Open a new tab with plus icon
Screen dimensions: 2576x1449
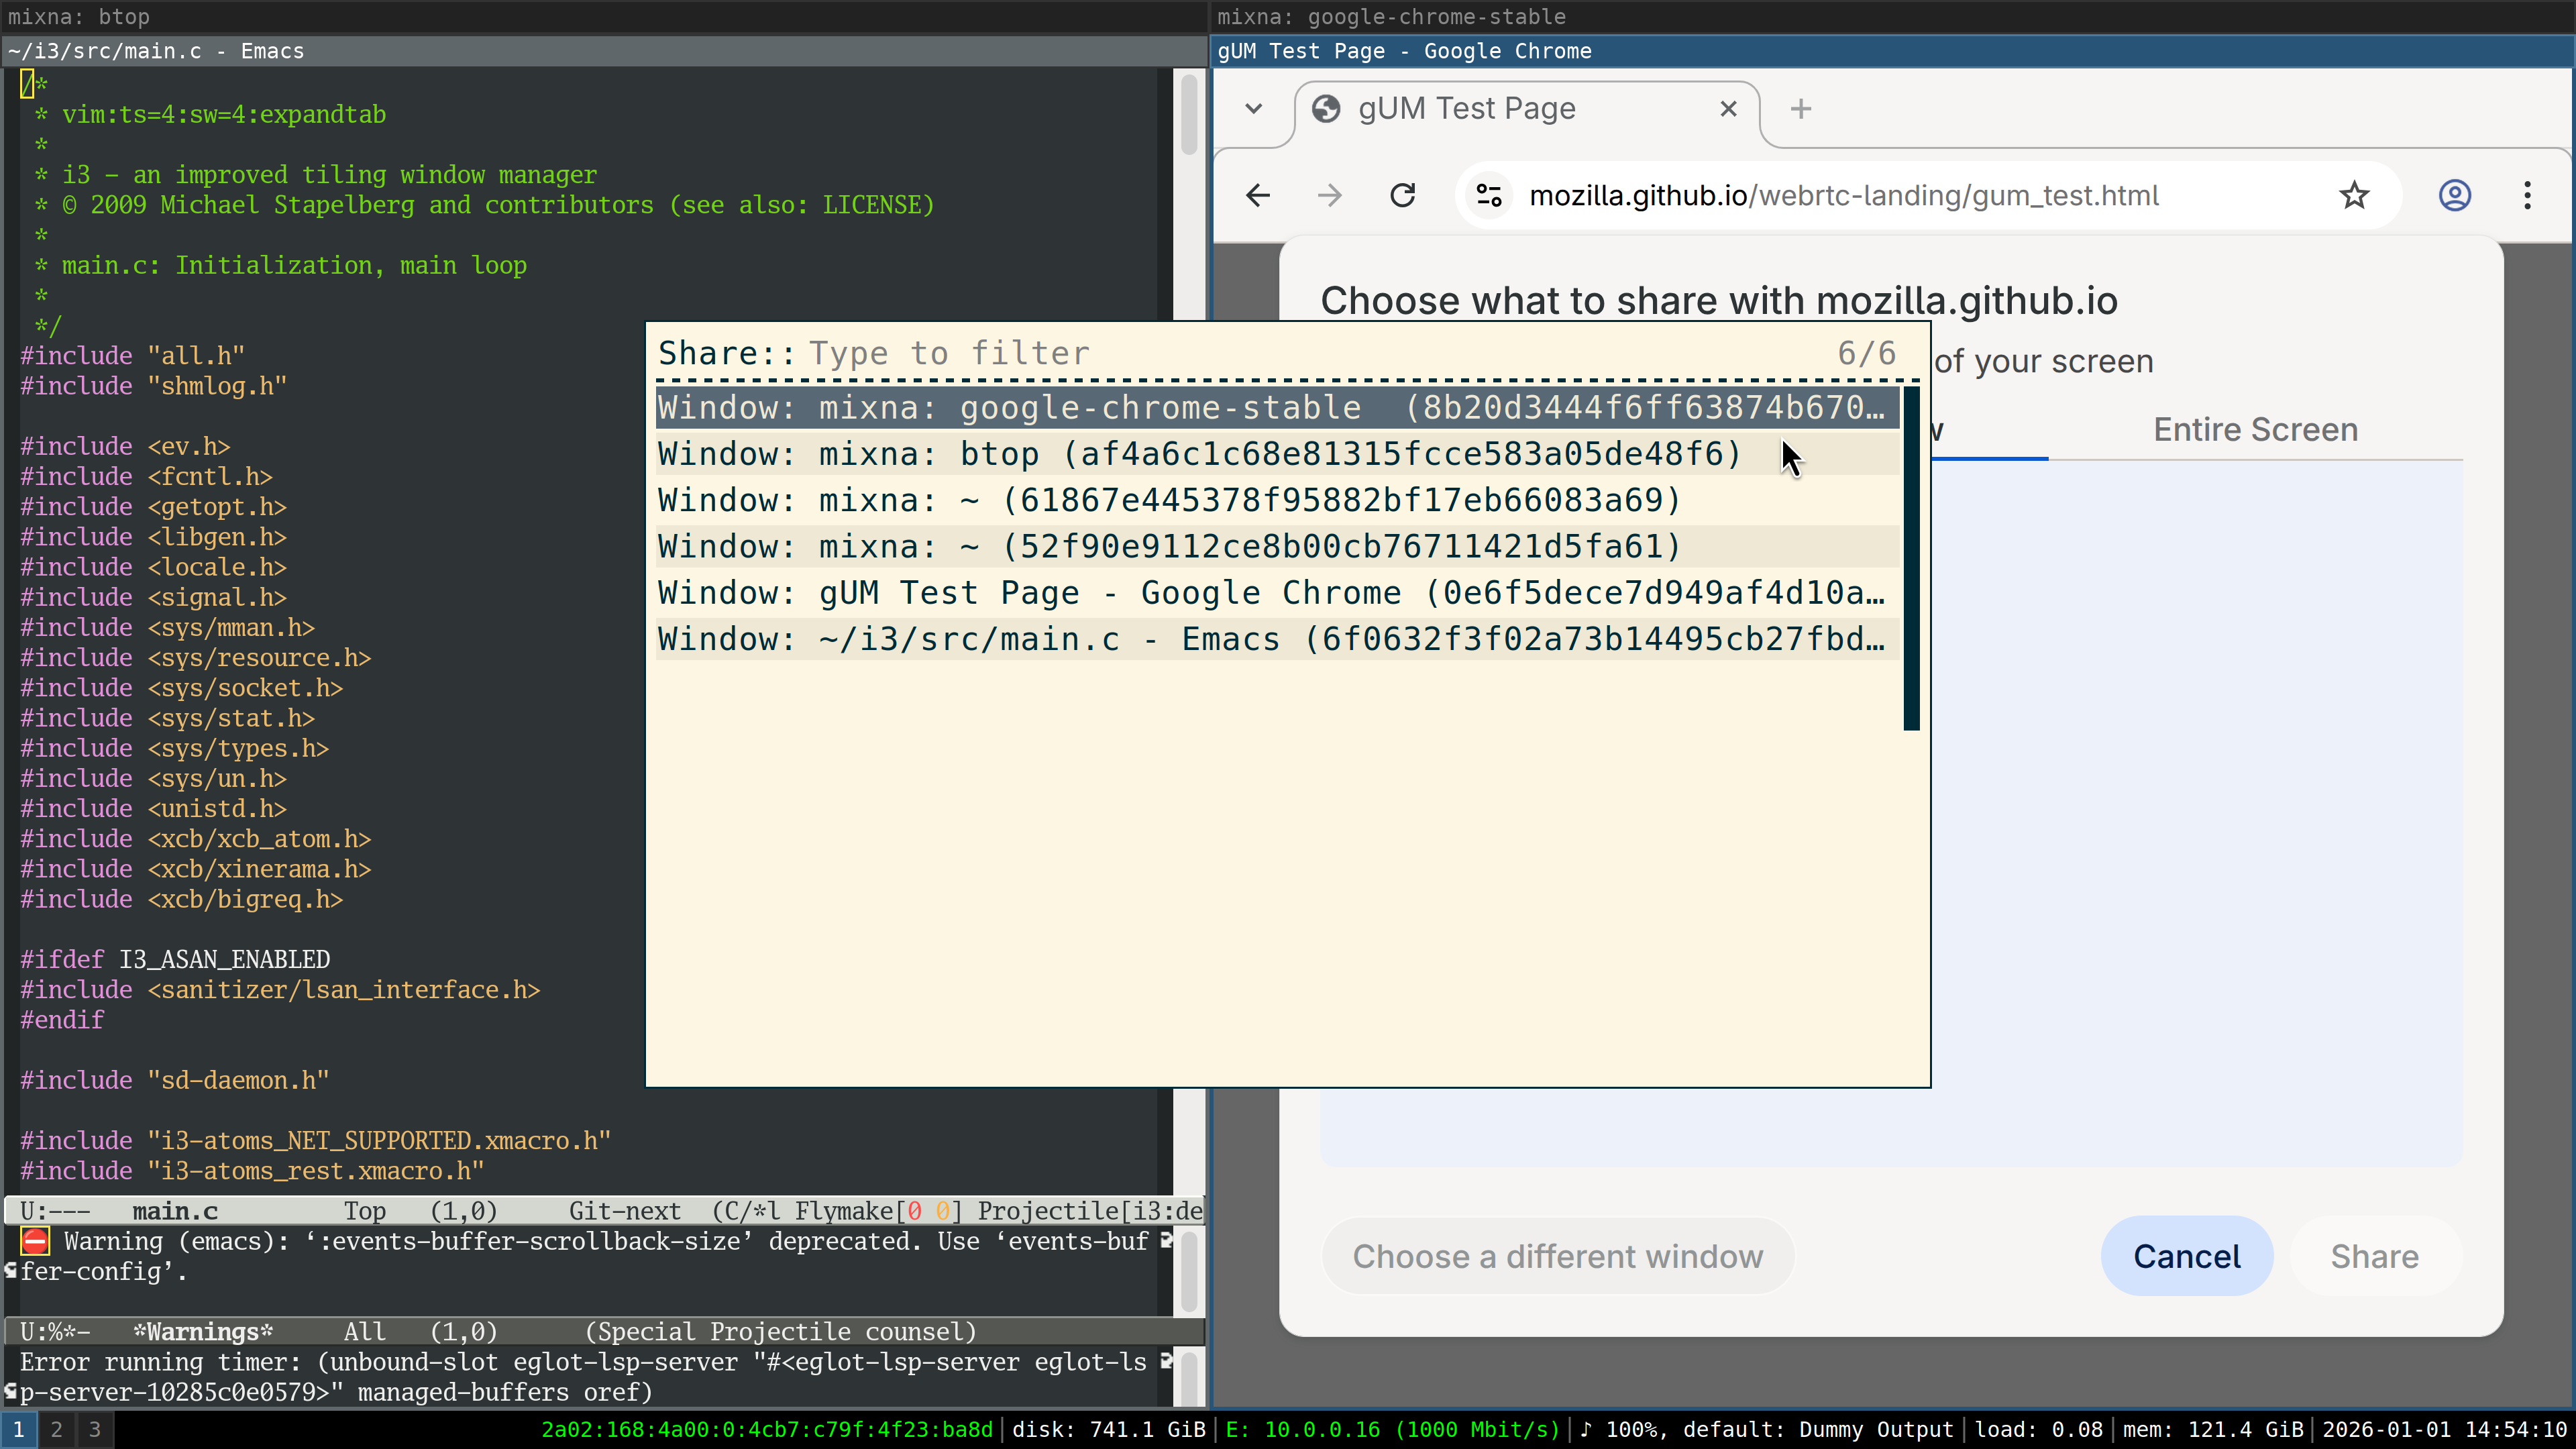[x=1800, y=109]
